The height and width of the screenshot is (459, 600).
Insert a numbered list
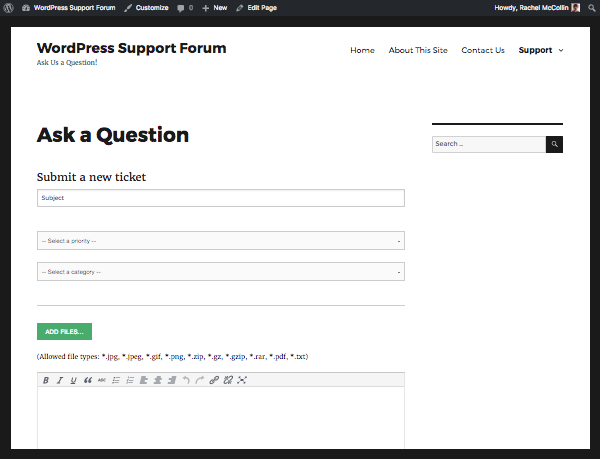tap(130, 380)
